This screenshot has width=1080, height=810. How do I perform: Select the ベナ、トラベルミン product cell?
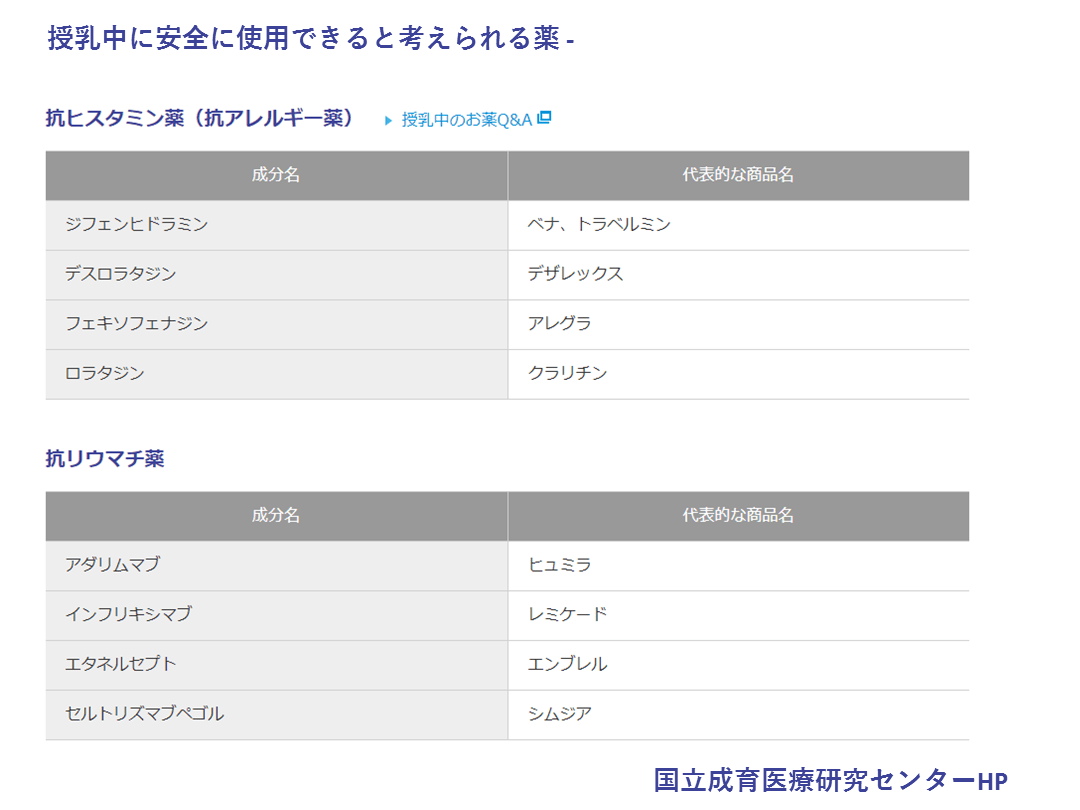click(x=599, y=225)
